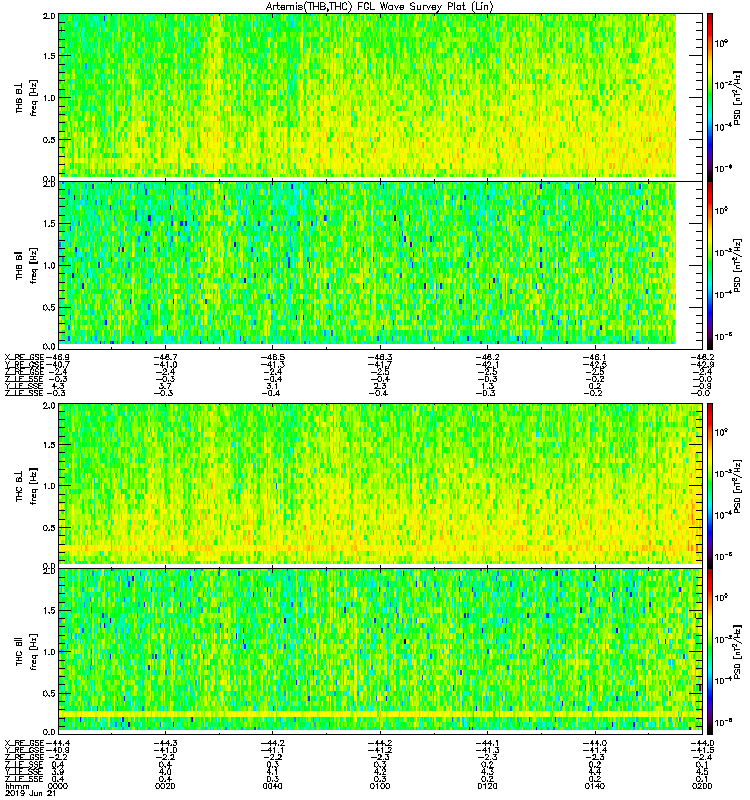The height and width of the screenshot is (800, 750).
Task: Select the THC B-parallel spectrogram panel
Action: click(x=381, y=650)
